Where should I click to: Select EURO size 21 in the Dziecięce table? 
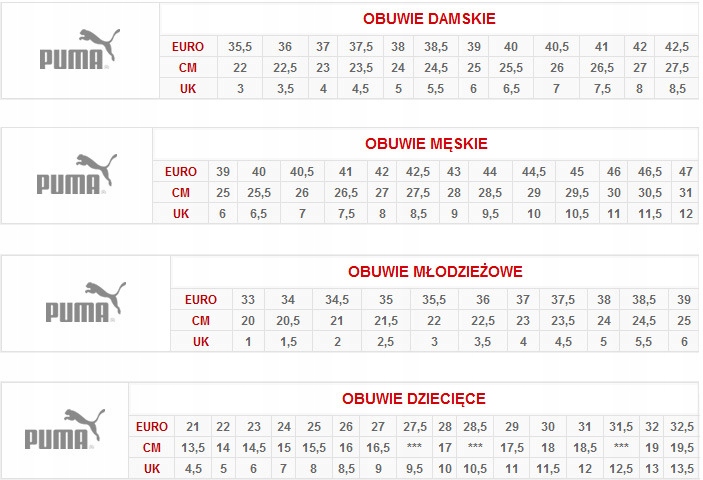[x=192, y=427]
